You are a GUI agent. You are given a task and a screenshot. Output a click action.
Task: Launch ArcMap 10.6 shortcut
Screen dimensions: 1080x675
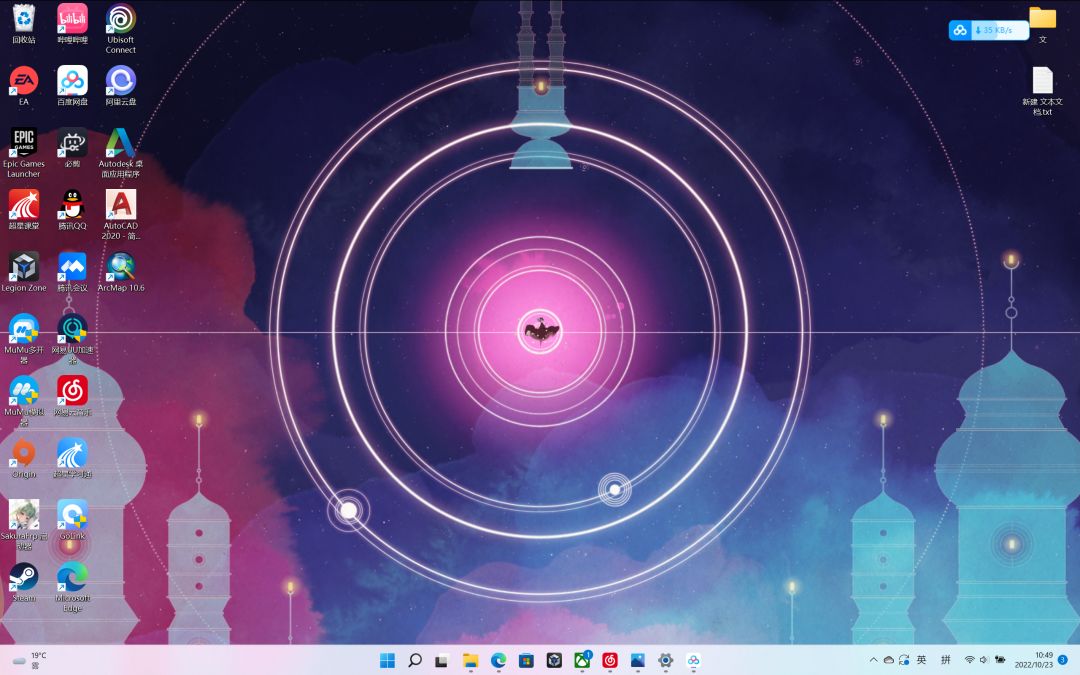[121, 272]
